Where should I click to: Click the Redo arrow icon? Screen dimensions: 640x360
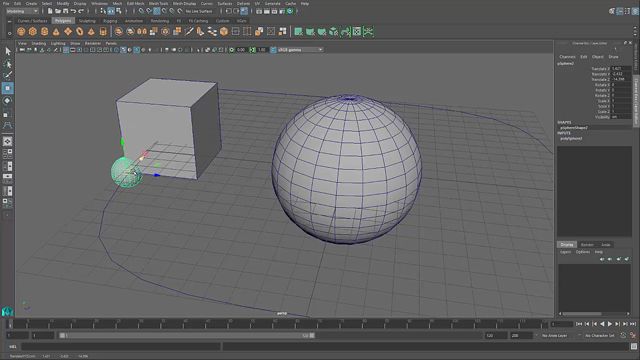[x=81, y=11]
